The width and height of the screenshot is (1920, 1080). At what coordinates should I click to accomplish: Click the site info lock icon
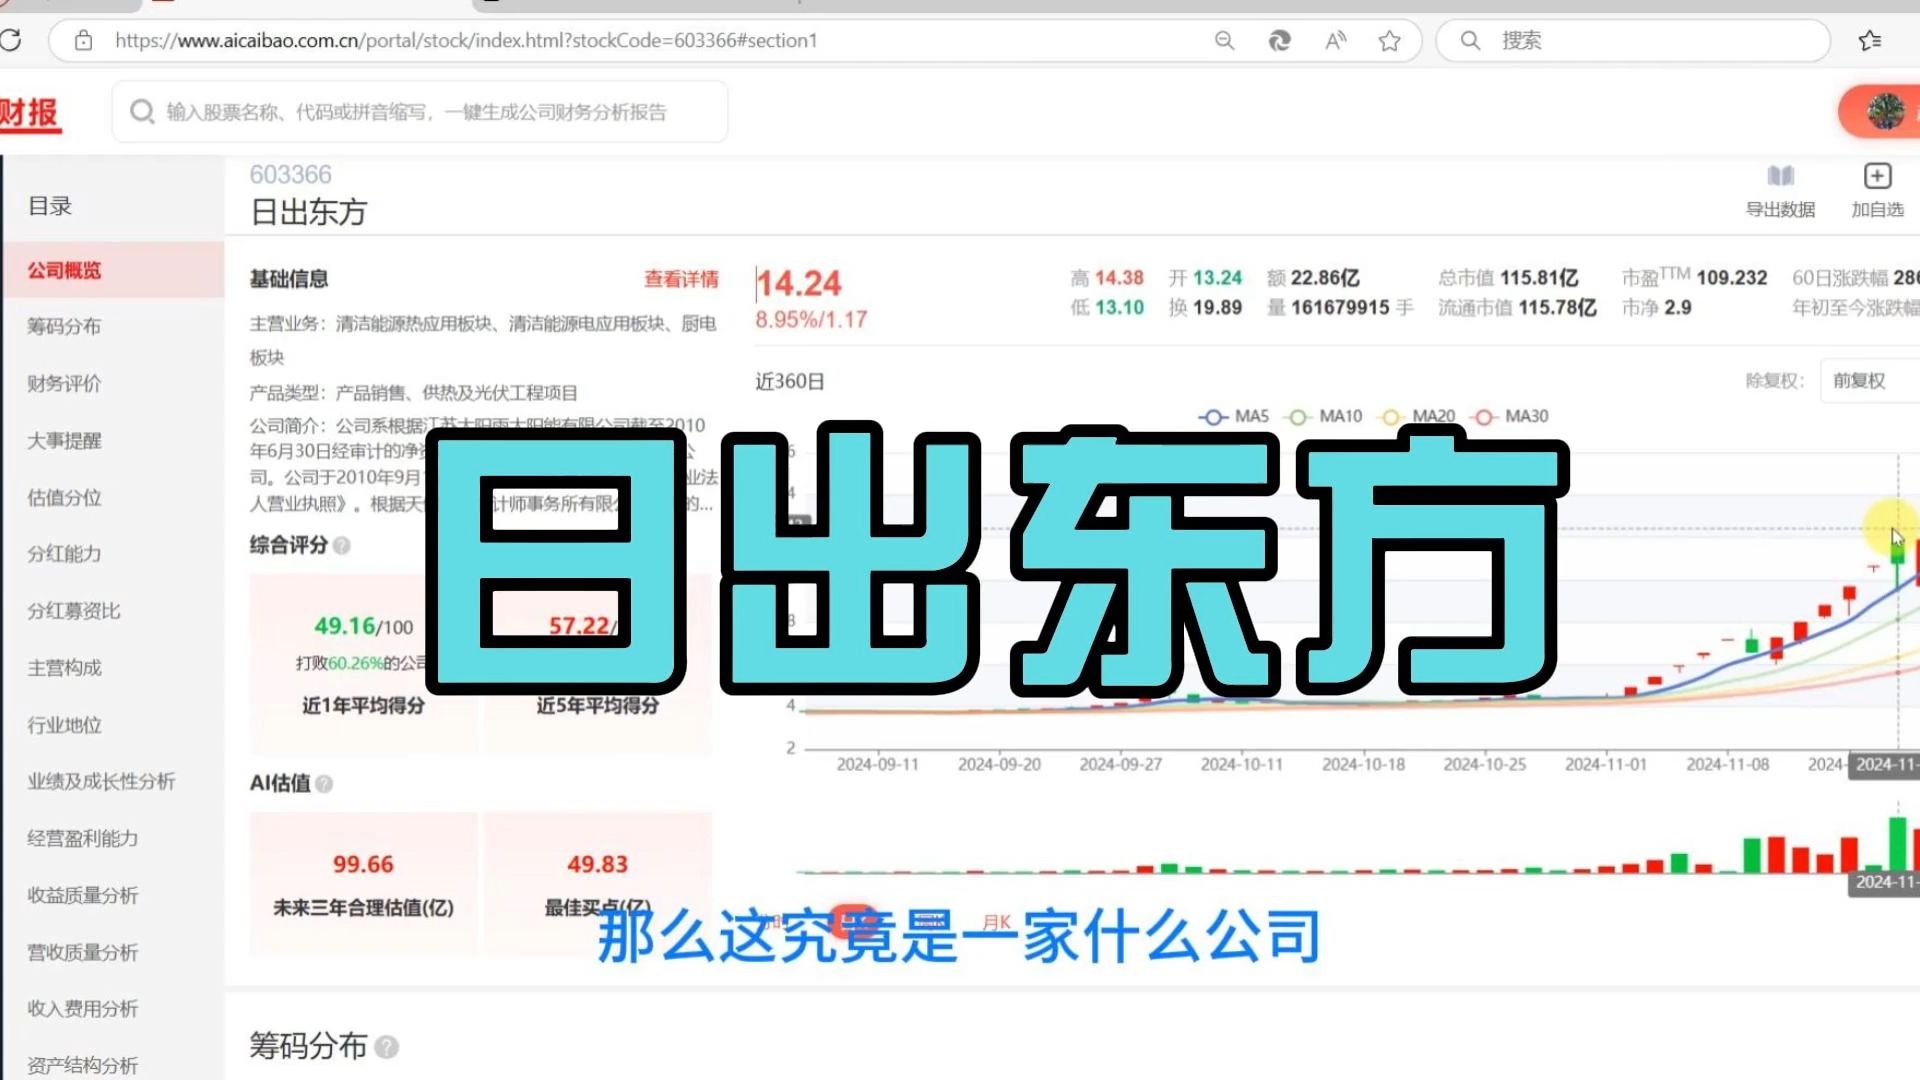[84, 40]
